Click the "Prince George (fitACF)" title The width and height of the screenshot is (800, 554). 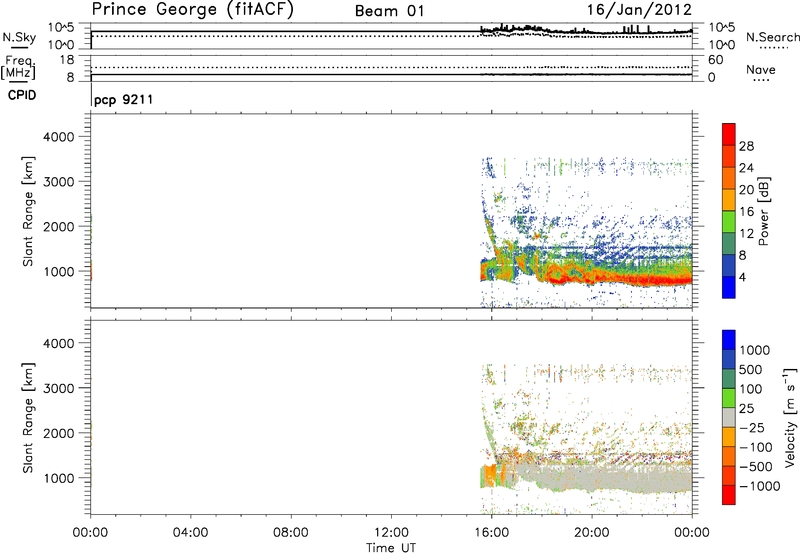pyautogui.click(x=192, y=10)
